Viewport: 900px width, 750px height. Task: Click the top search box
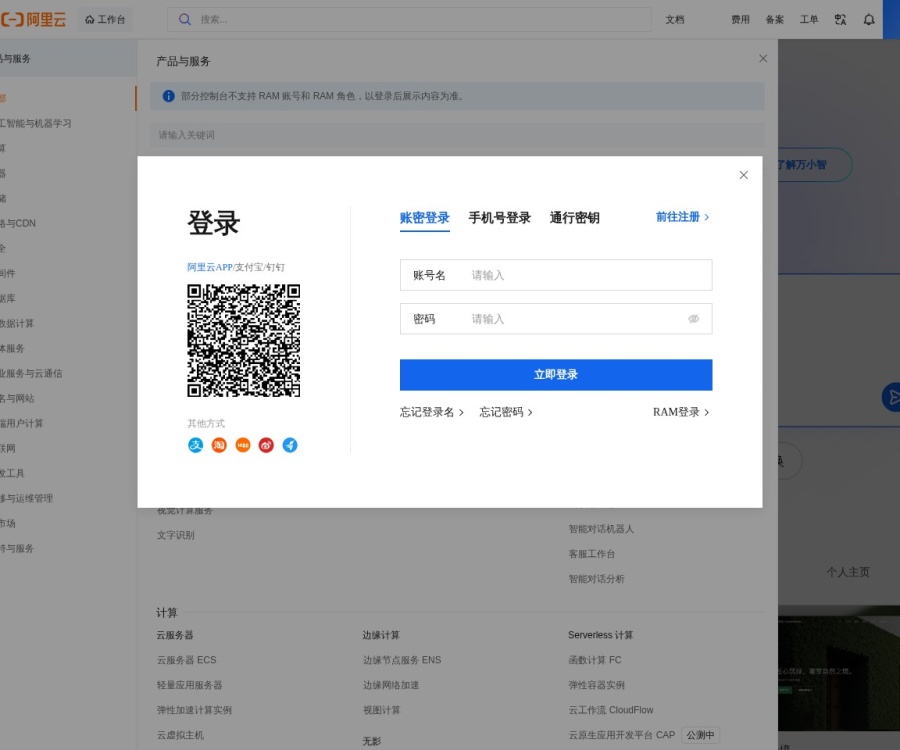[409, 20]
